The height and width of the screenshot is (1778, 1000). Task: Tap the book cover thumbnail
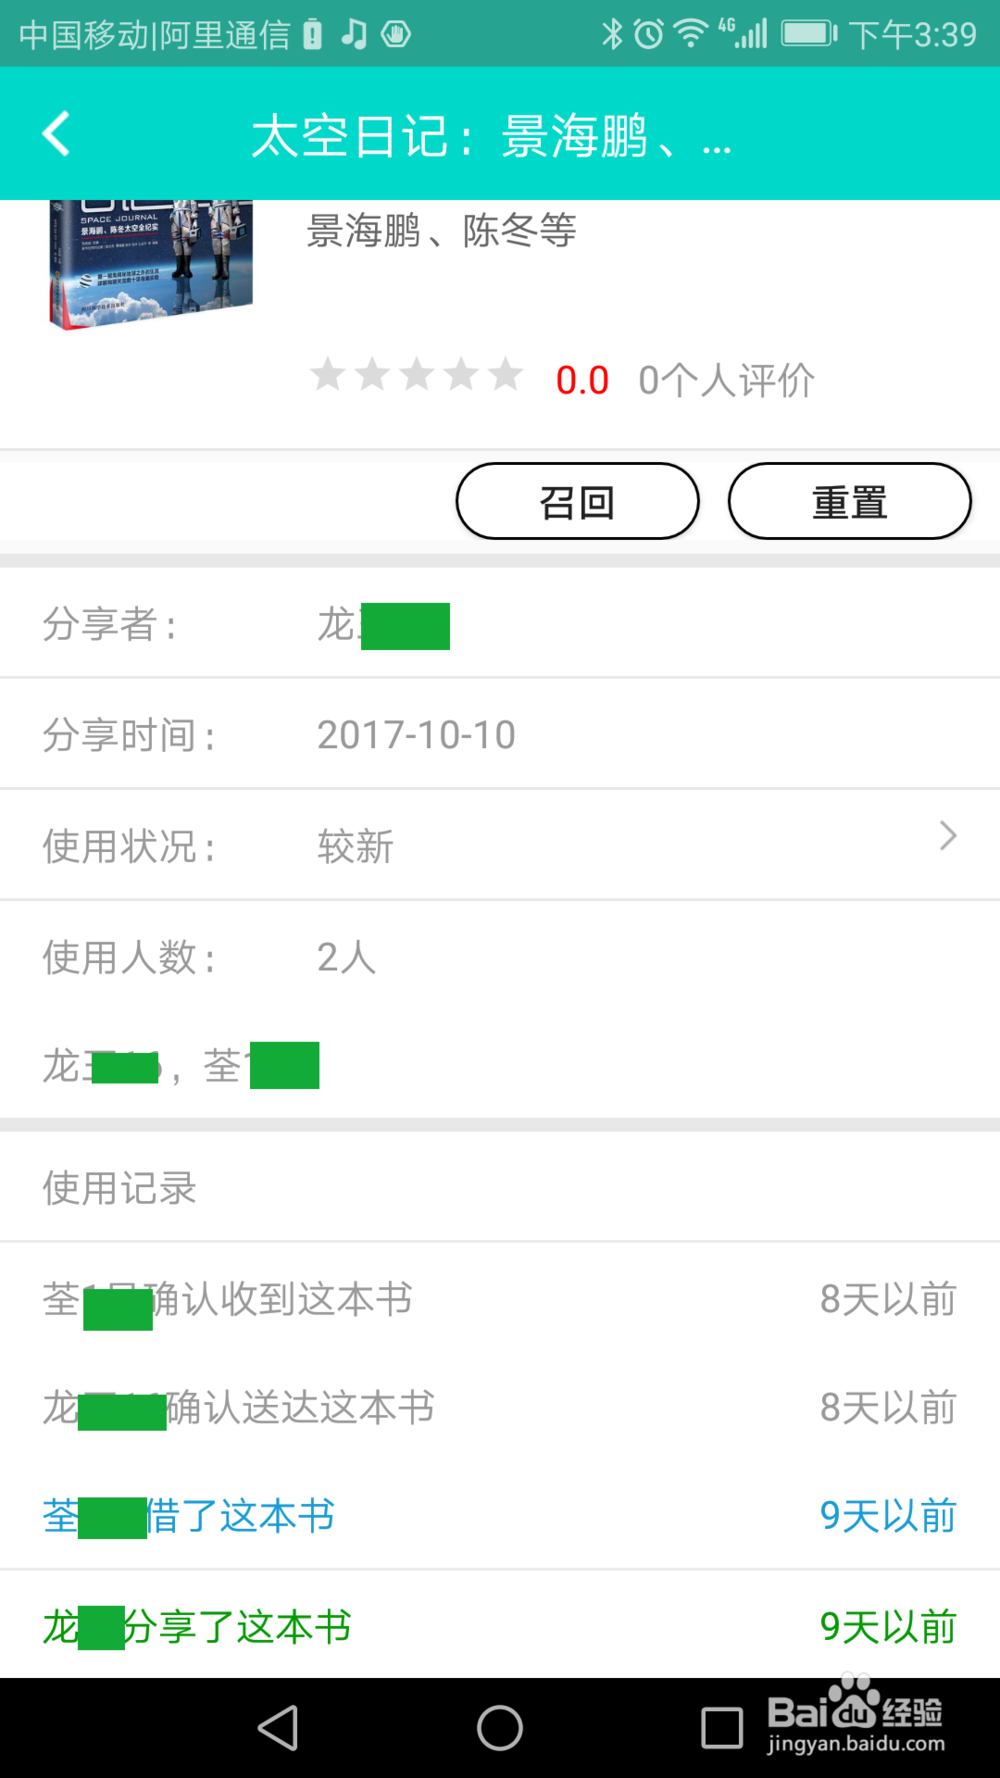pos(150,262)
